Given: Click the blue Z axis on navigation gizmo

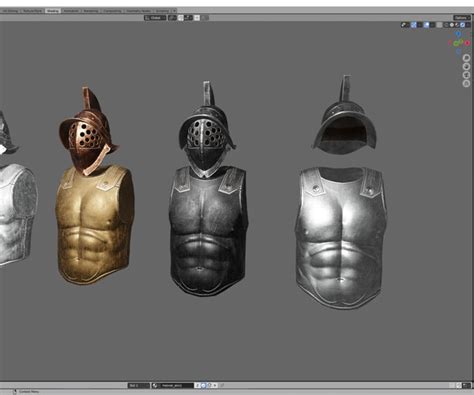Looking at the screenshot, I should 458,34.
